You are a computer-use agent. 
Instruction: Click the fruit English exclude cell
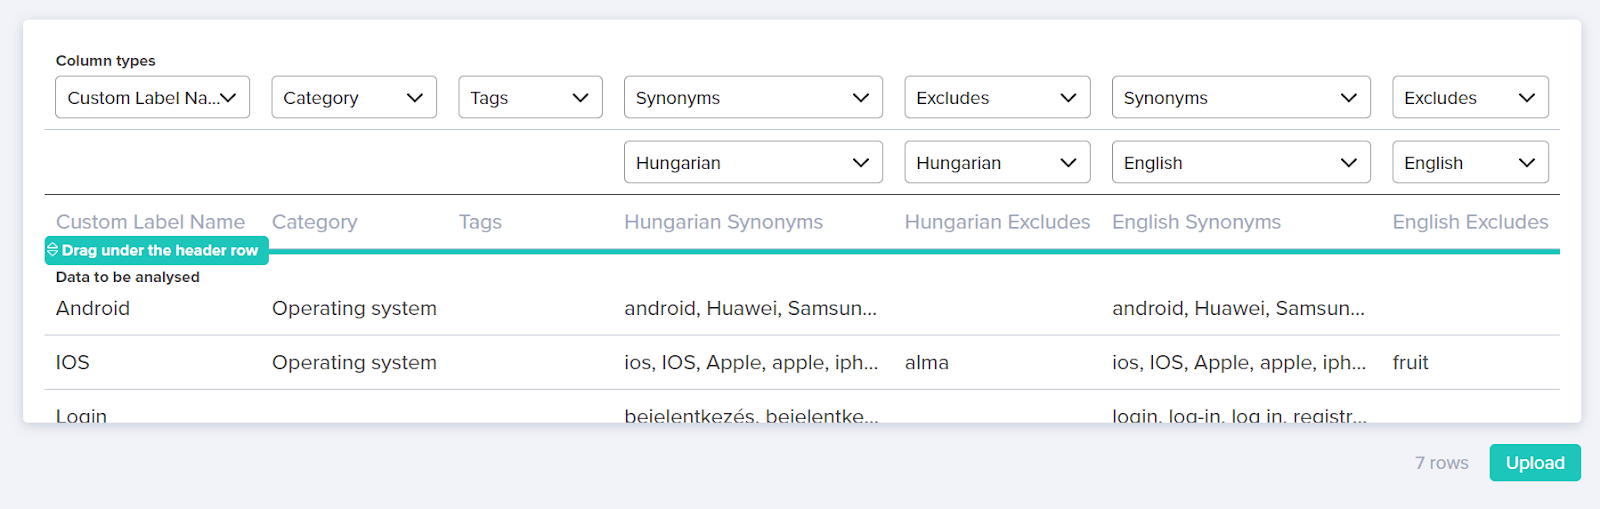click(x=1410, y=363)
